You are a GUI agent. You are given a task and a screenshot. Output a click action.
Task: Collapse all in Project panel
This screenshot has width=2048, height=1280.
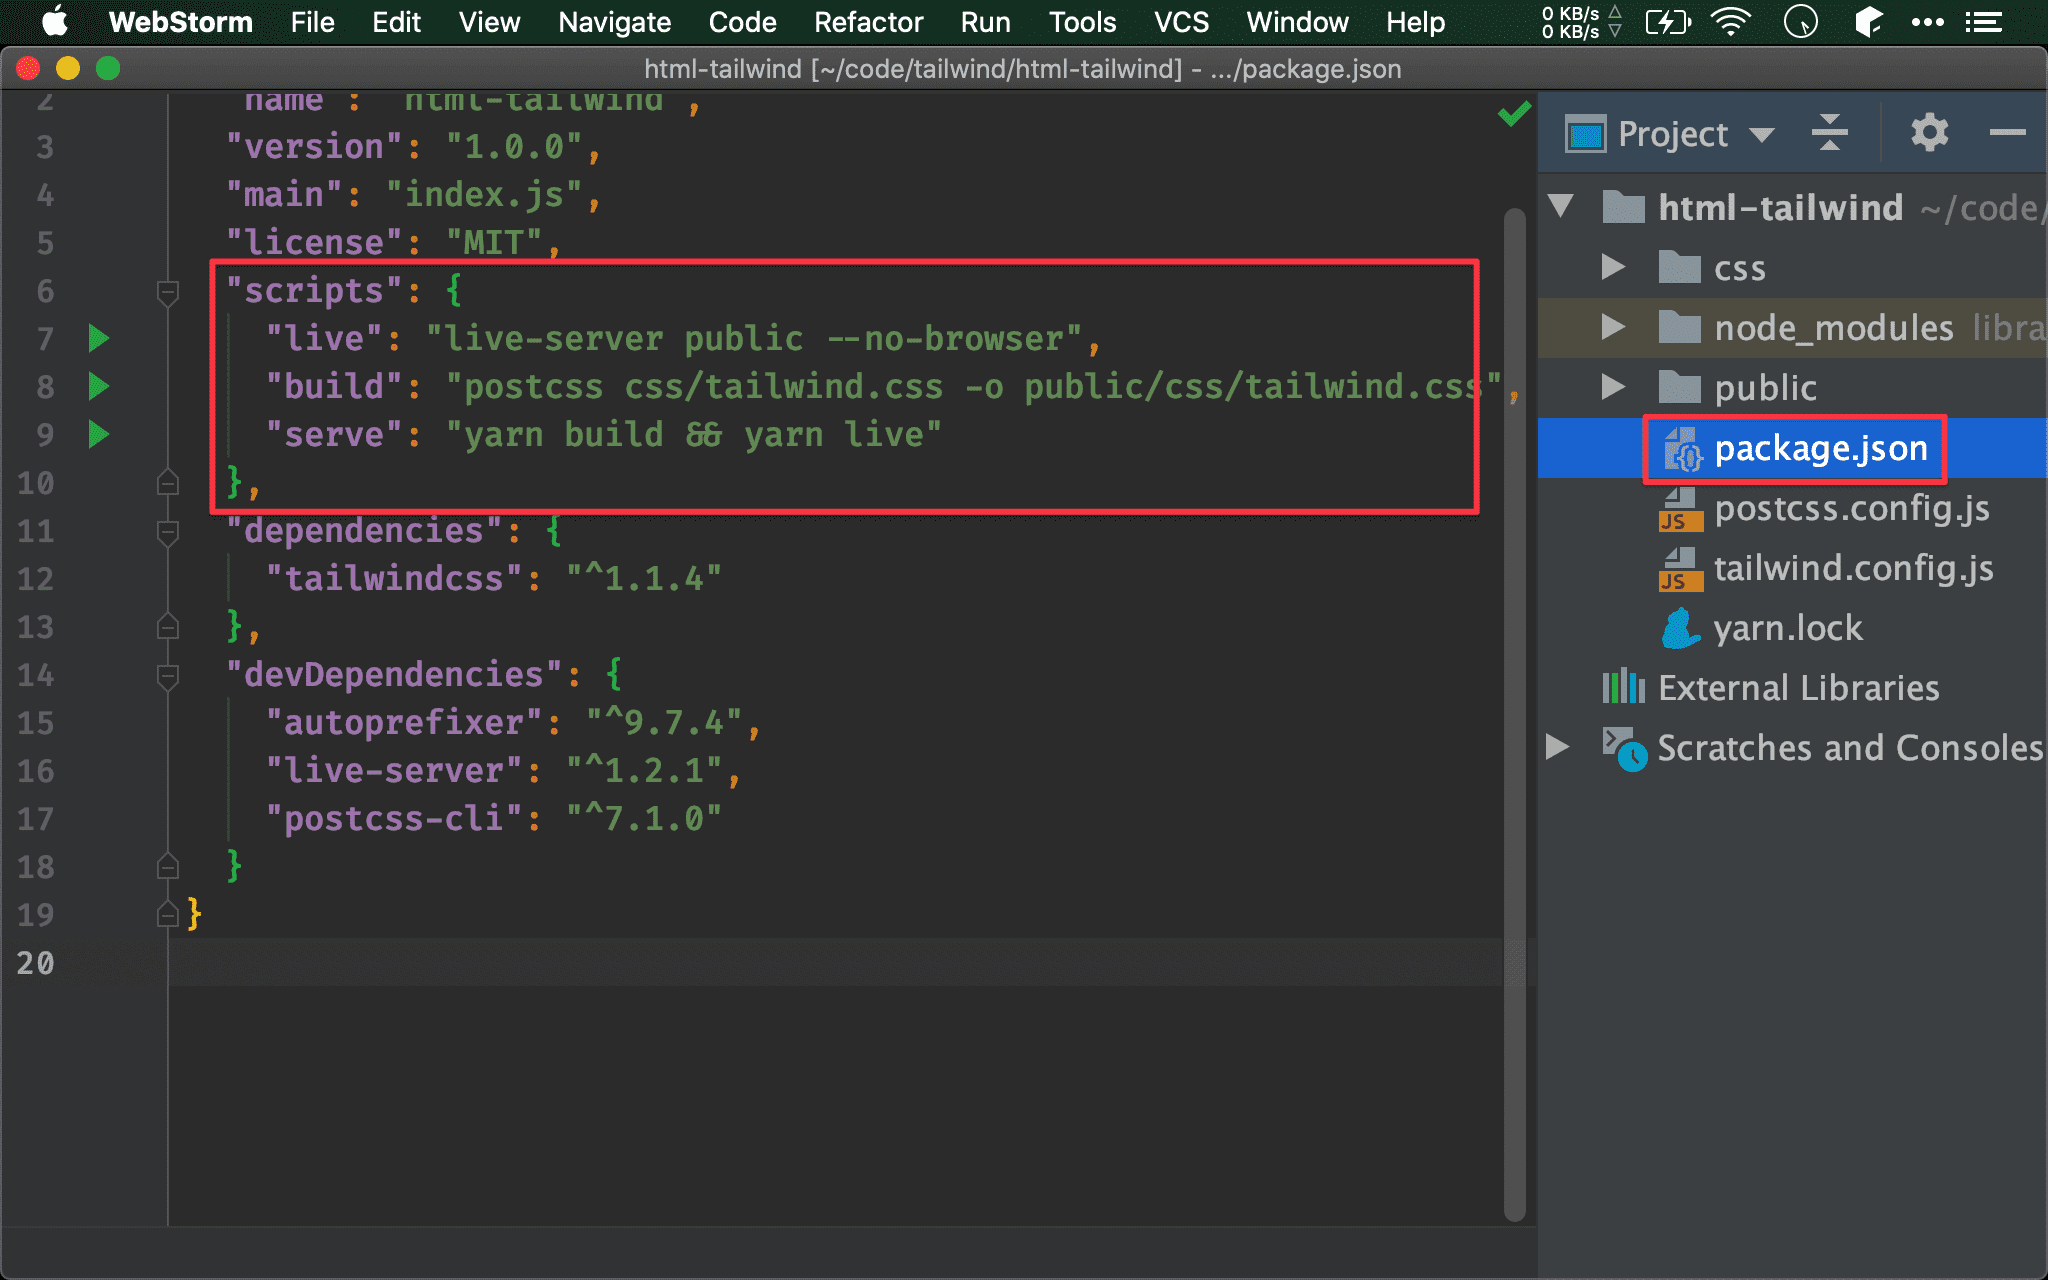1829,133
